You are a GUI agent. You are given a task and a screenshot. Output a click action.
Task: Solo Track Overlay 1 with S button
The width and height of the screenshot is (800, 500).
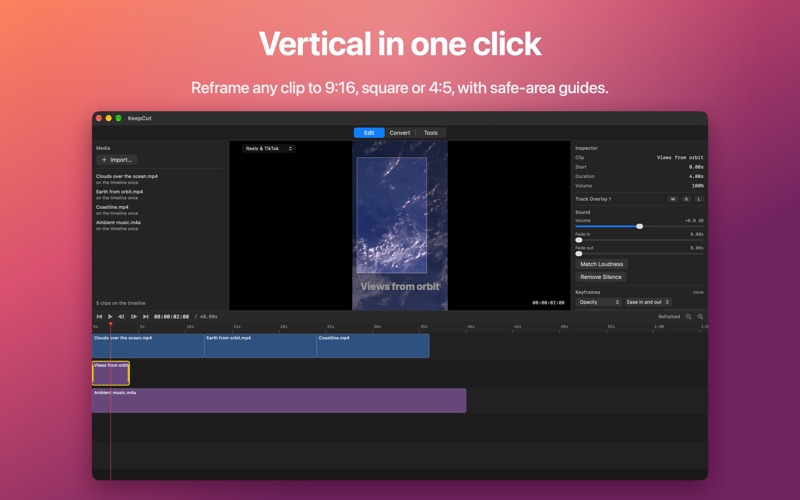[686, 199]
